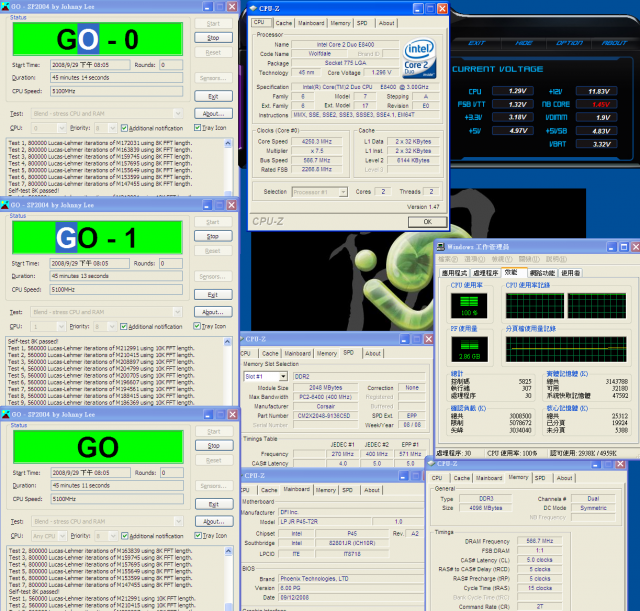The width and height of the screenshot is (640, 611).
Task: Open the Processor #1 Selection dropdown in CPU-Z
Action: 343,192
